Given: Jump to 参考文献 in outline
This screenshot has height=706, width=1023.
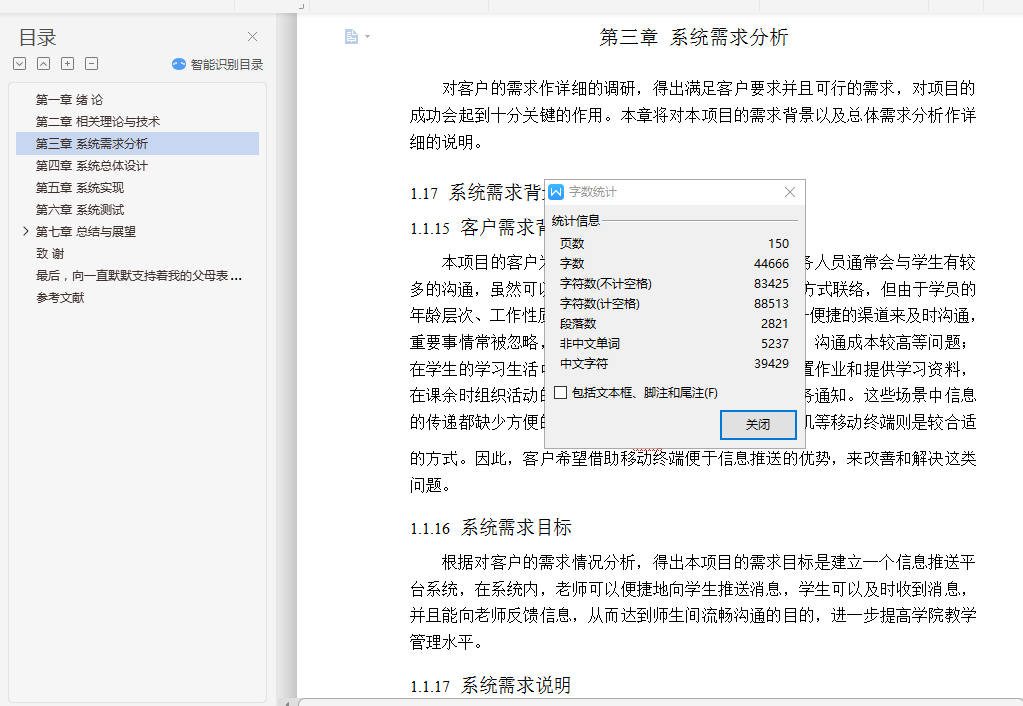Looking at the screenshot, I should pos(60,298).
